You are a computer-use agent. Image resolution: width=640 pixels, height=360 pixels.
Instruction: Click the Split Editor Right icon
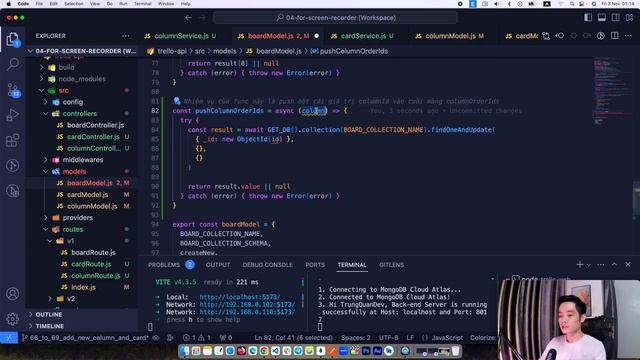click(x=615, y=36)
